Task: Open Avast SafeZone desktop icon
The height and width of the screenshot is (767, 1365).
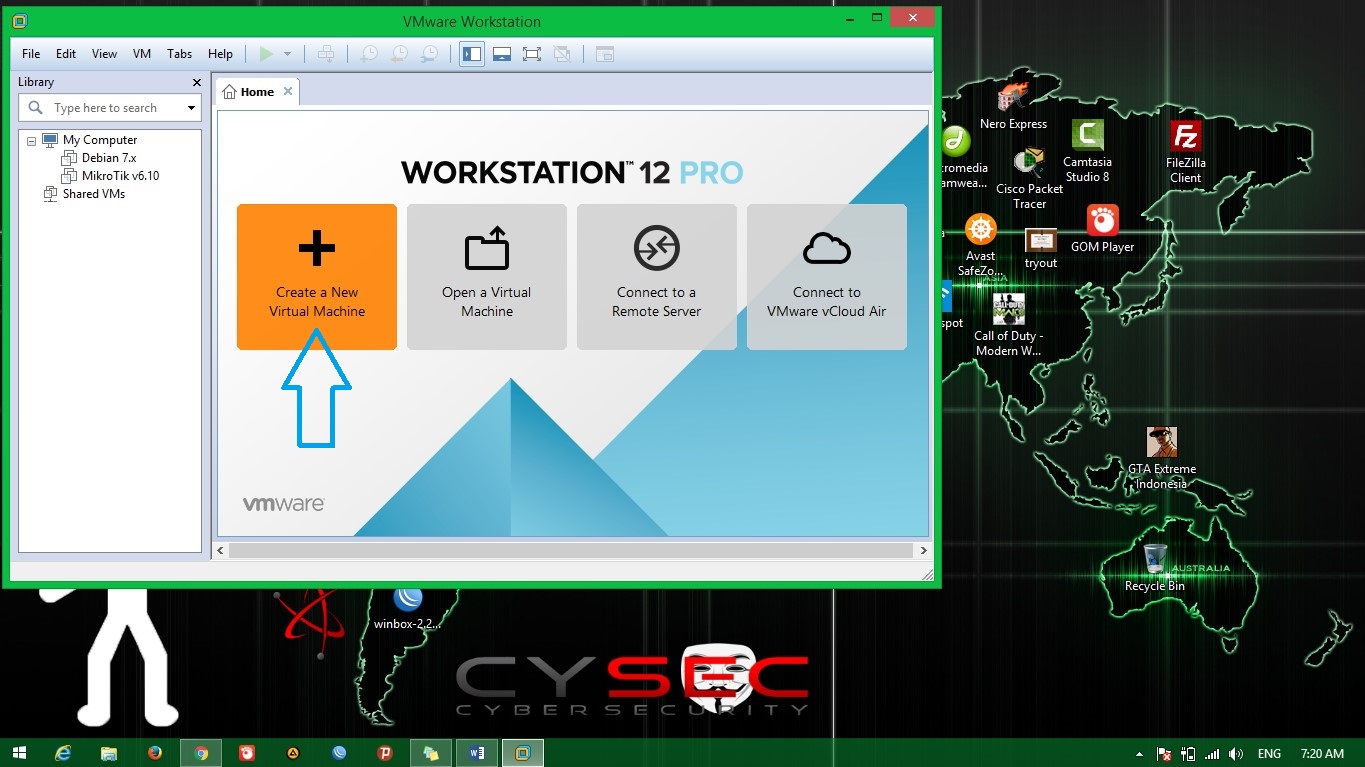Action: [x=980, y=246]
